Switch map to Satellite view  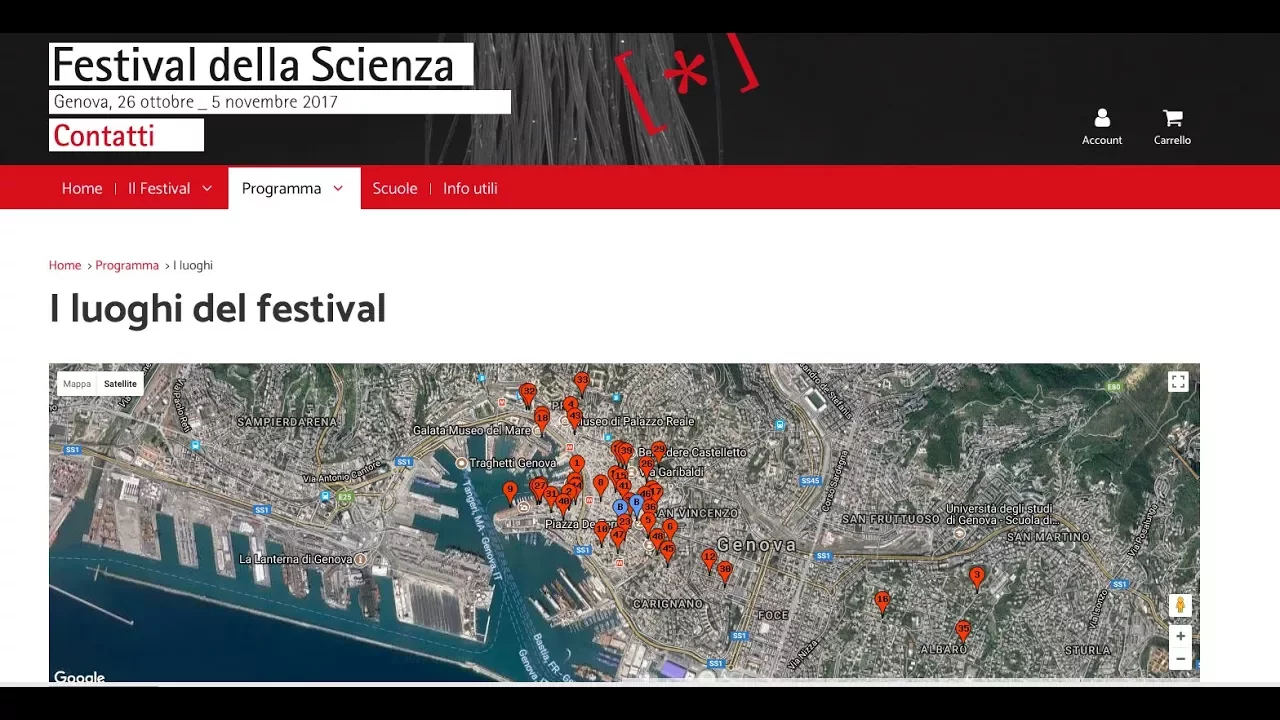tap(120, 384)
